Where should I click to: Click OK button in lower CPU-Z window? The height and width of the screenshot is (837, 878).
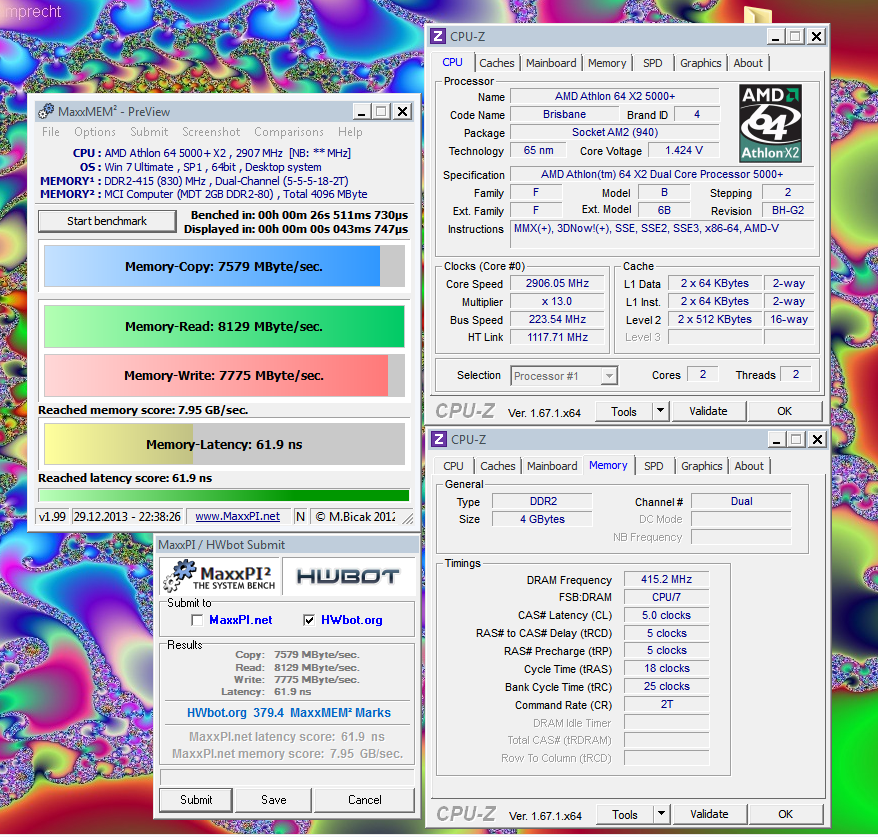tap(786, 815)
